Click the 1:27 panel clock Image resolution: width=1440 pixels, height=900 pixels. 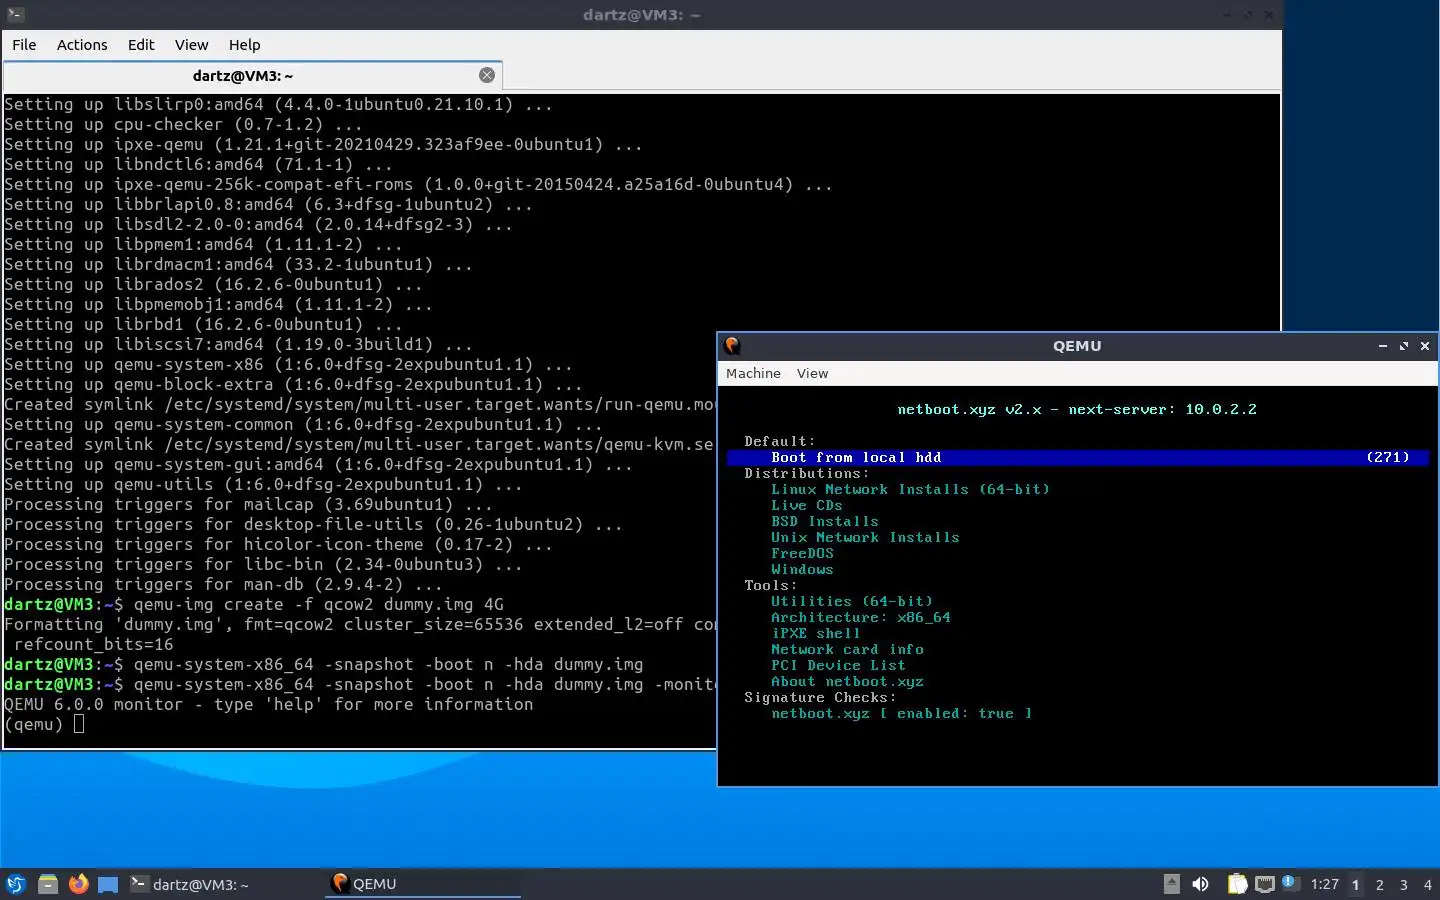1324,884
